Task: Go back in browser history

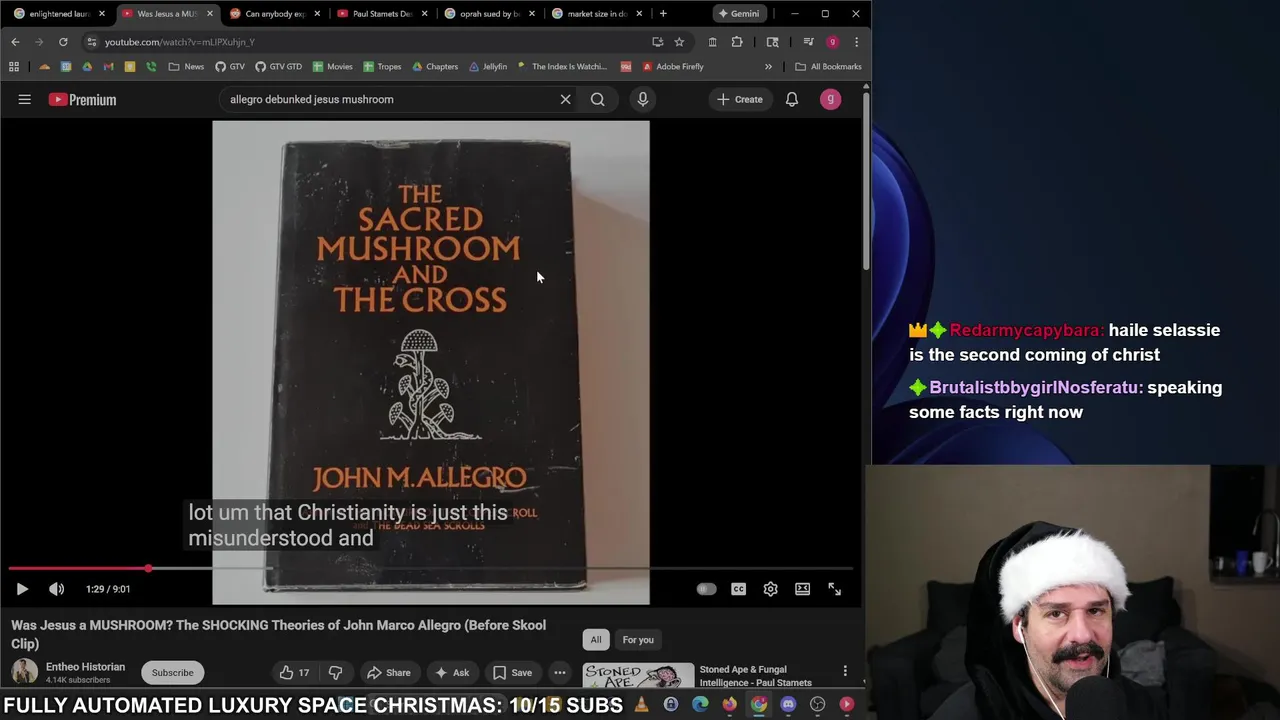Action: point(15,42)
